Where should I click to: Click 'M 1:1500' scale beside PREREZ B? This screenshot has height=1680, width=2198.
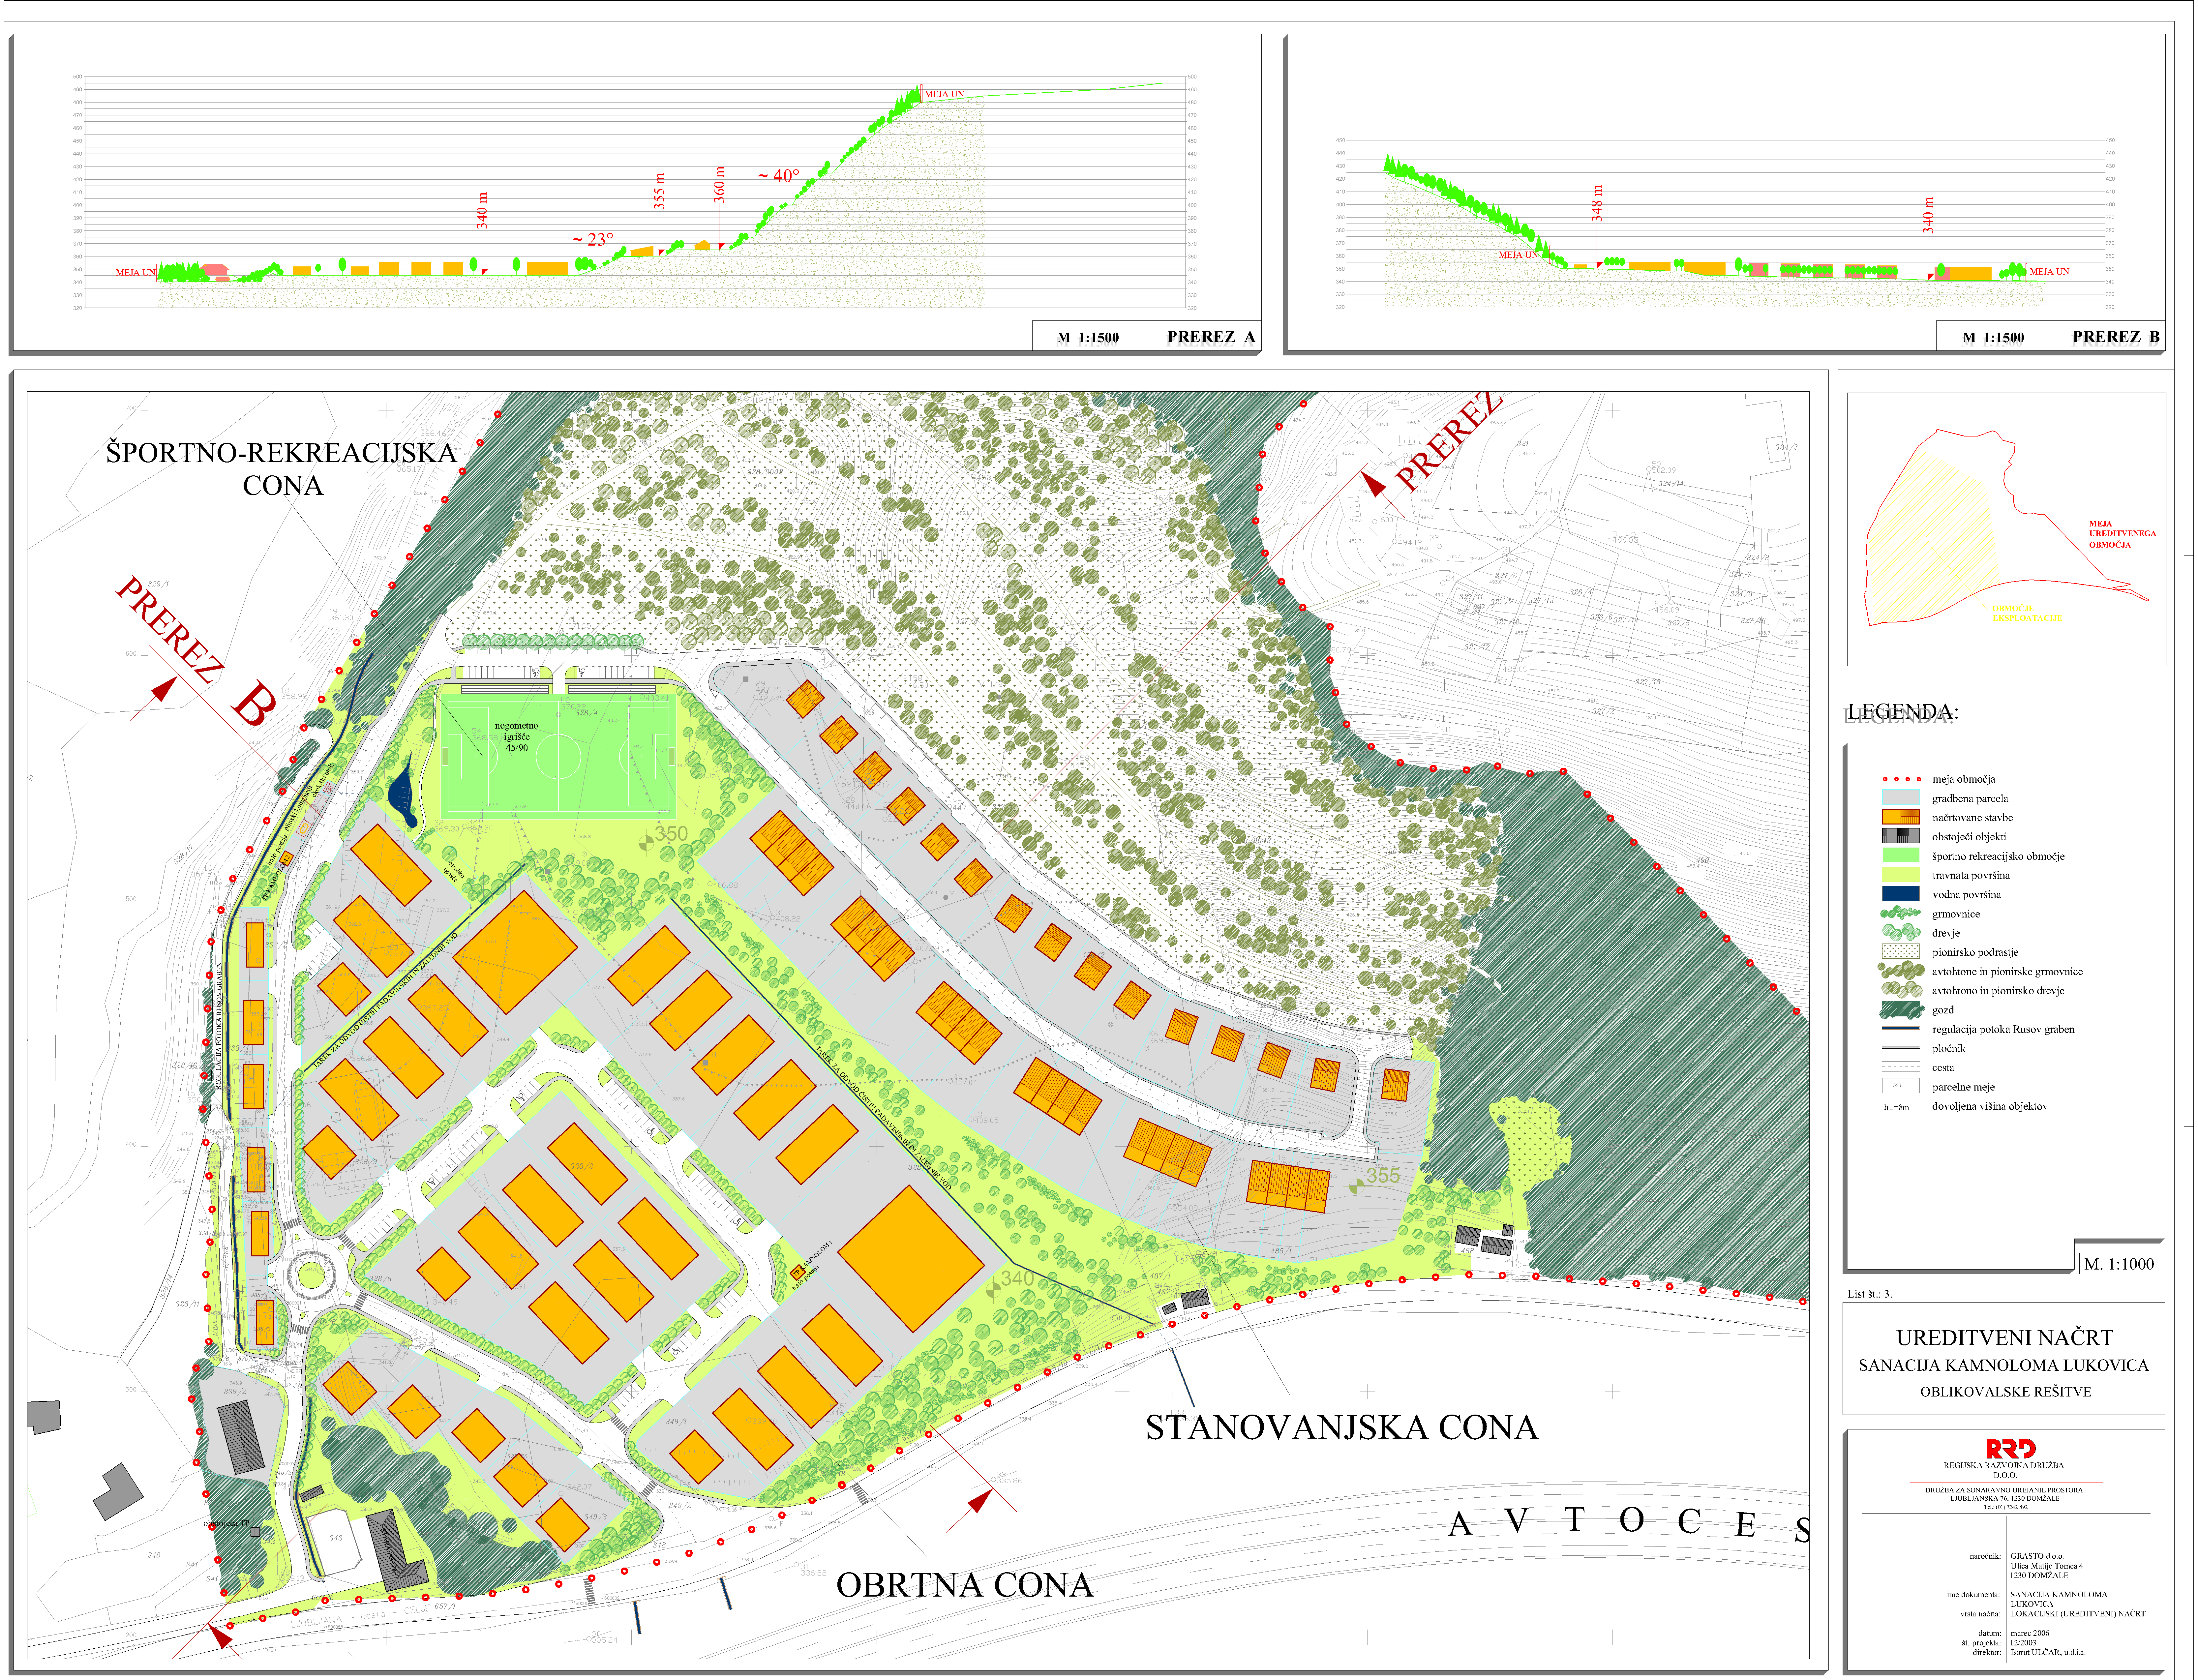pos(1993,338)
